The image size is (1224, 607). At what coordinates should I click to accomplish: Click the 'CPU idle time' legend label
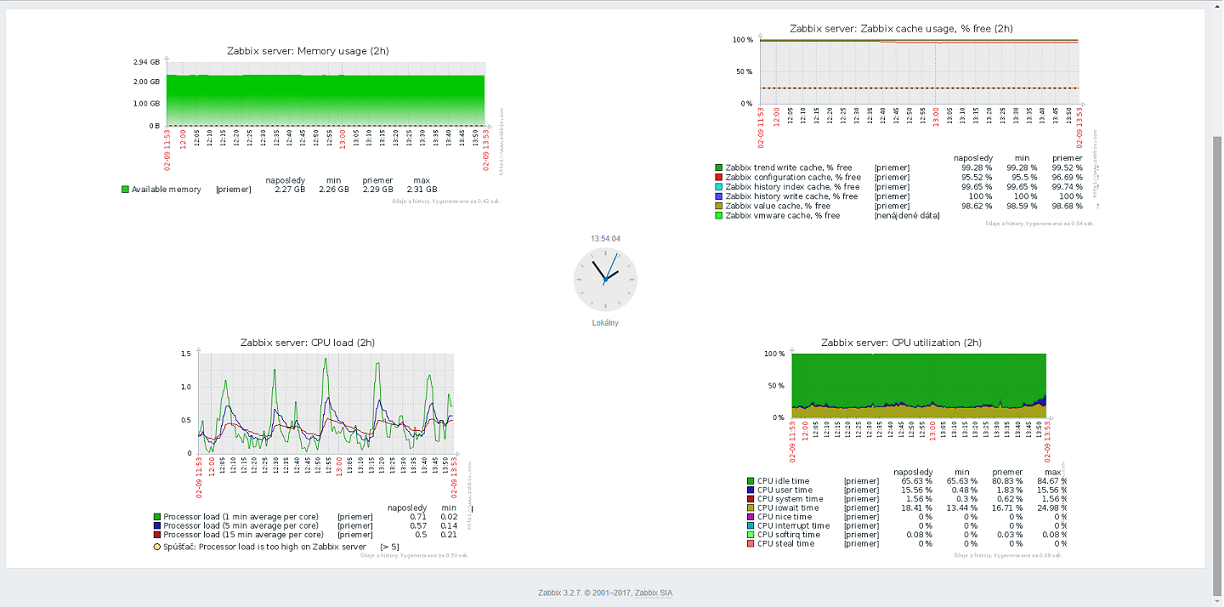783,481
